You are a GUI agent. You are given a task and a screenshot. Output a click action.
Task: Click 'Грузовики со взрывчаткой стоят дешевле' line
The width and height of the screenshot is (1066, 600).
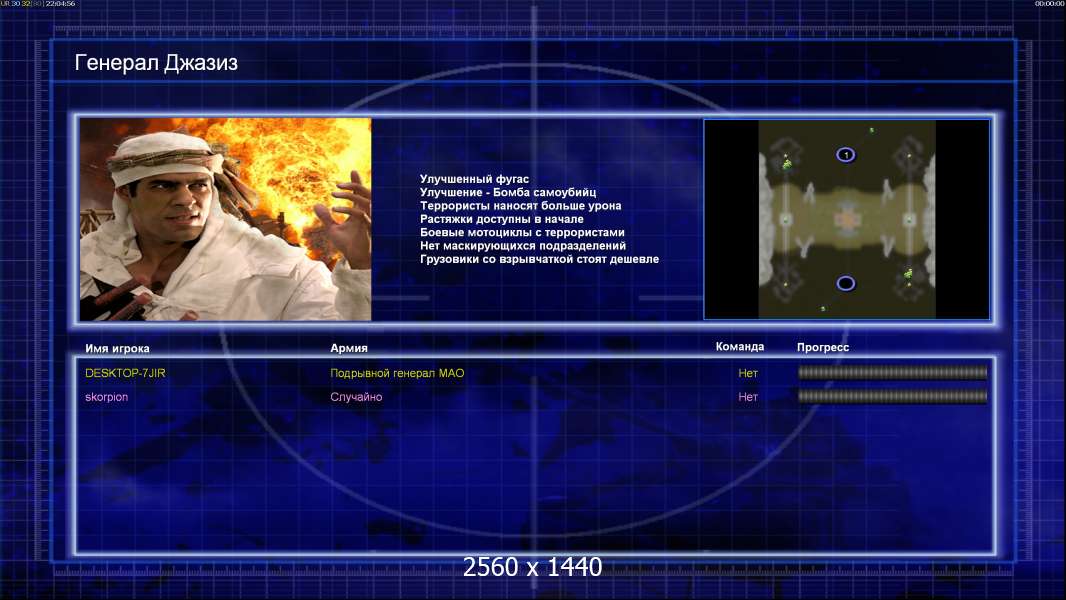tap(539, 259)
